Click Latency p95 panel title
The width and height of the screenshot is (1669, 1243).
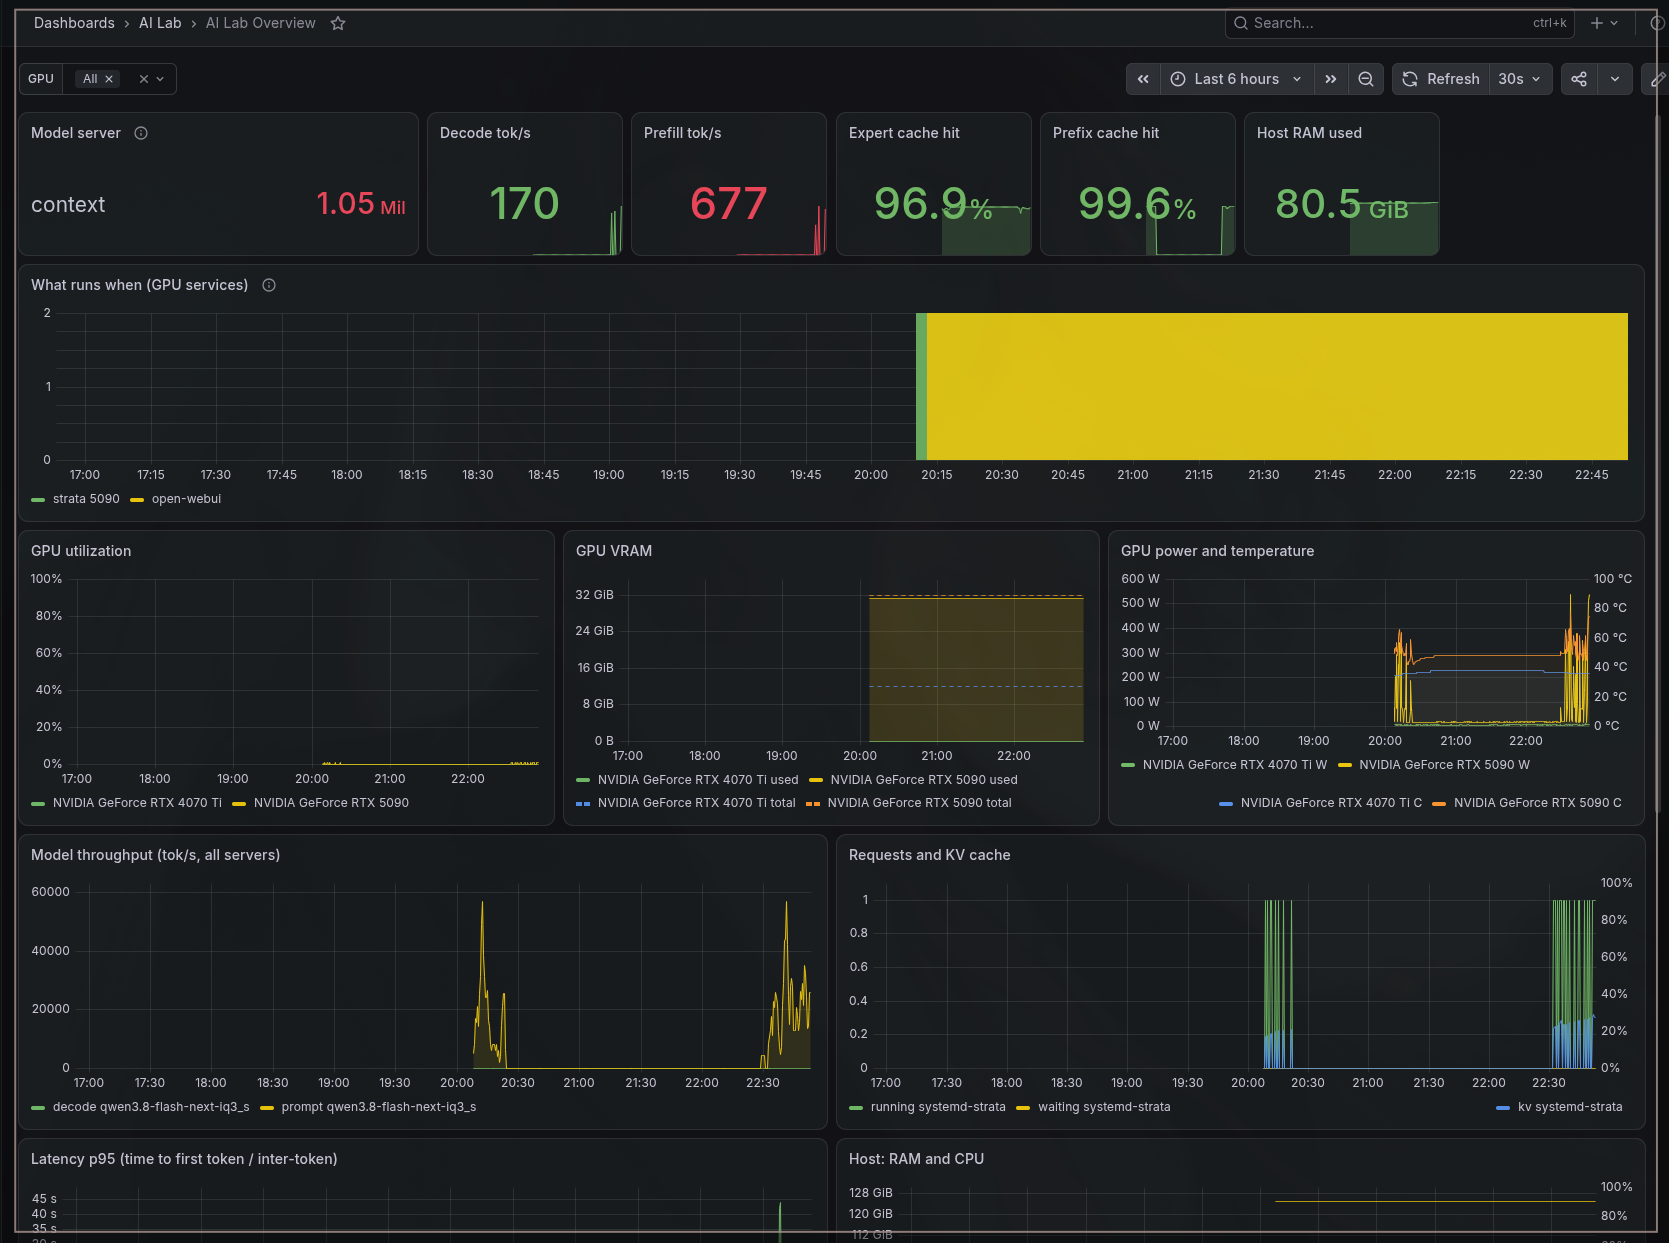pos(184,1159)
